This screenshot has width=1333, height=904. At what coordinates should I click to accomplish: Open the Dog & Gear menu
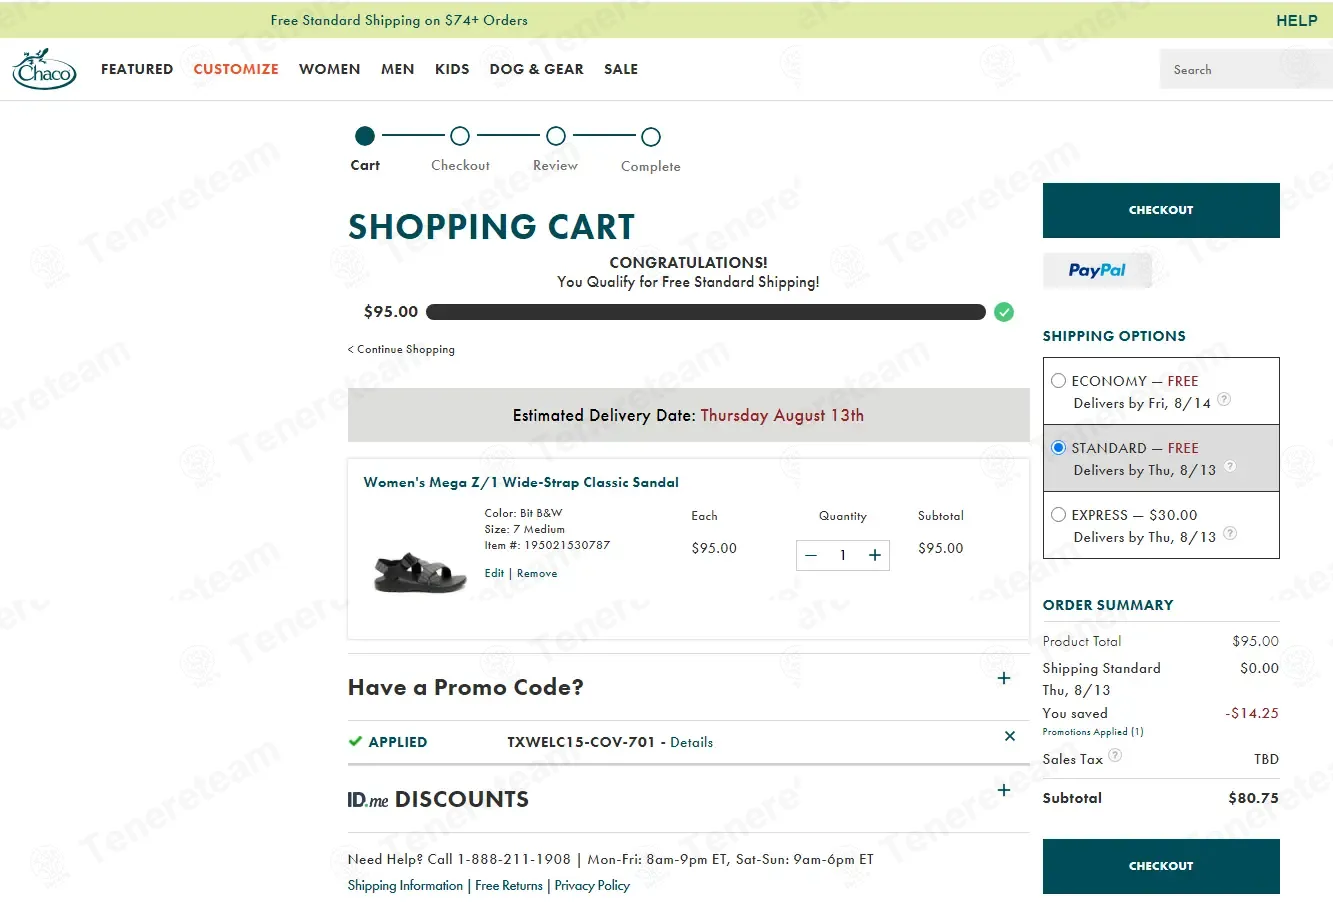click(537, 69)
